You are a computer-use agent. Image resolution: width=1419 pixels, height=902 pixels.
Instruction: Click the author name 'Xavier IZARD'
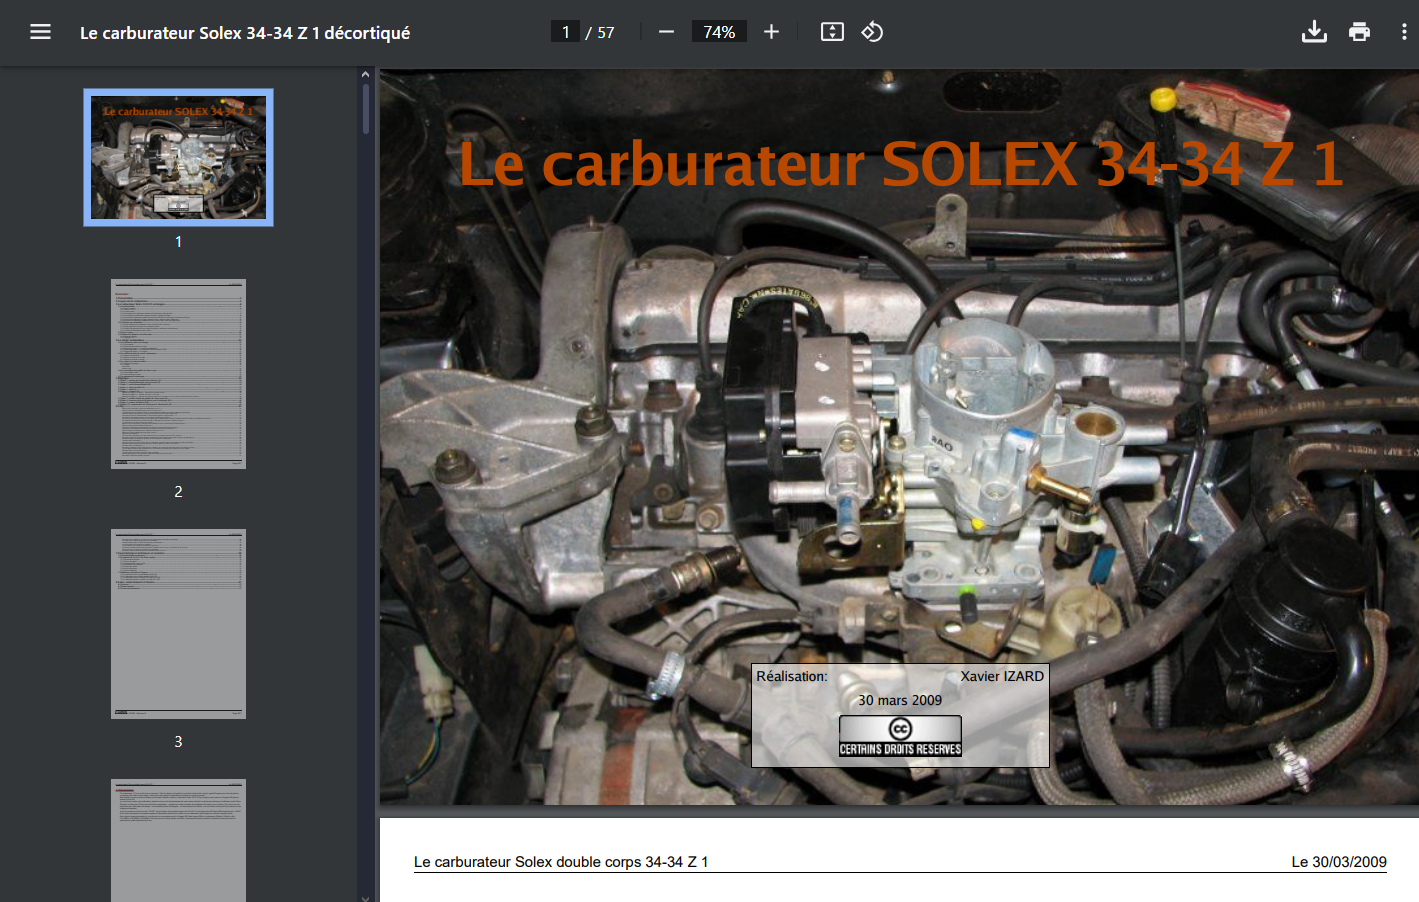coord(1002,676)
